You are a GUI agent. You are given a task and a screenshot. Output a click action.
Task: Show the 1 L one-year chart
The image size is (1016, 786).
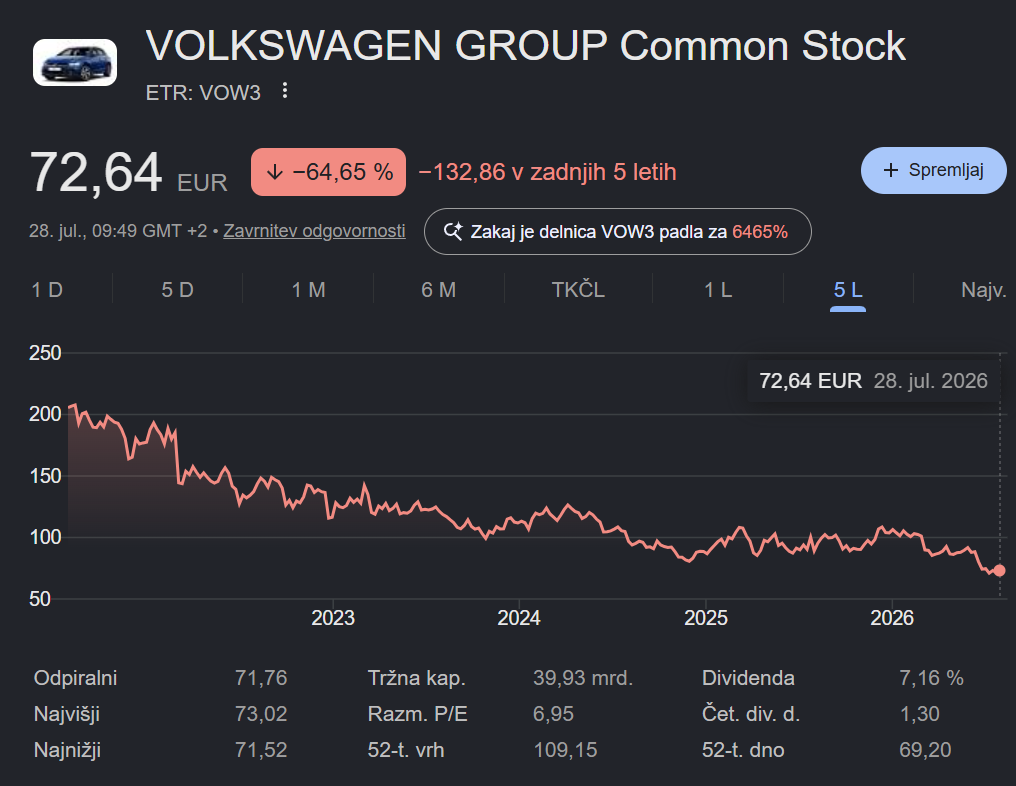pyautogui.click(x=718, y=290)
